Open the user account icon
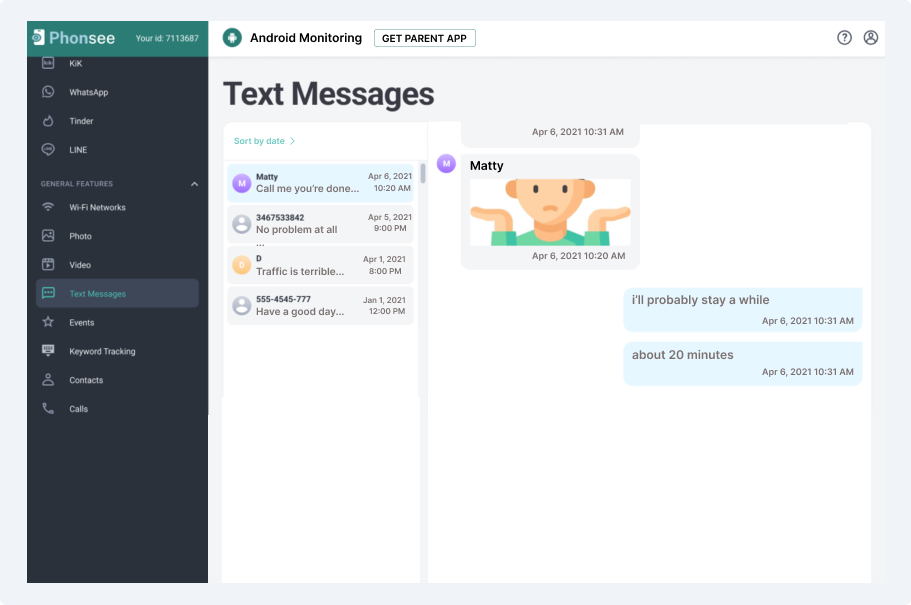 pos(870,38)
